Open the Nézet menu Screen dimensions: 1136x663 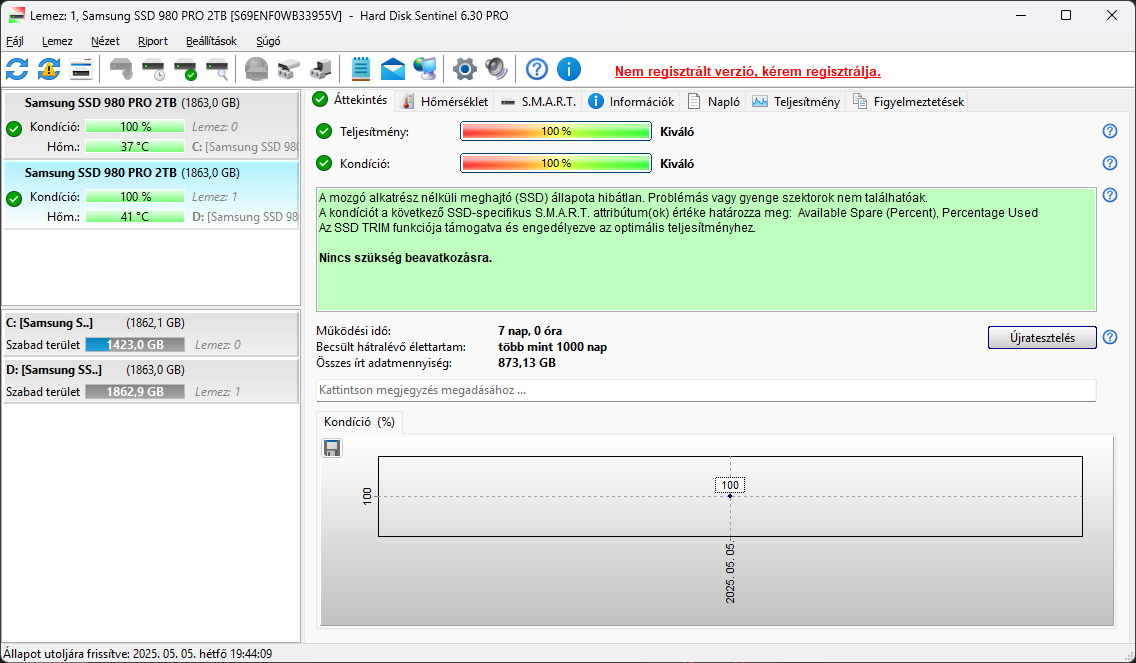[x=105, y=41]
